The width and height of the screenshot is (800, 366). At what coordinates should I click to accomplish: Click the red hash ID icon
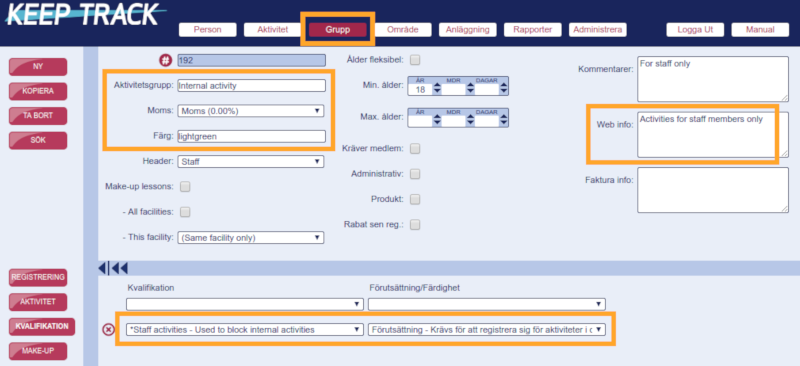[x=165, y=60]
